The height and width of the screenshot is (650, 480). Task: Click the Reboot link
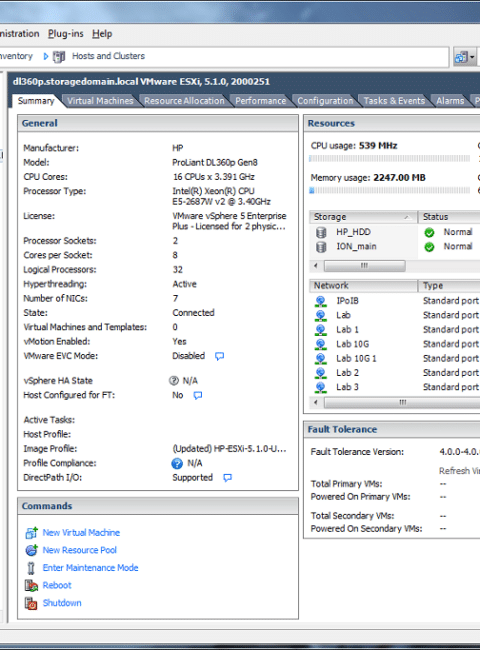(57, 585)
